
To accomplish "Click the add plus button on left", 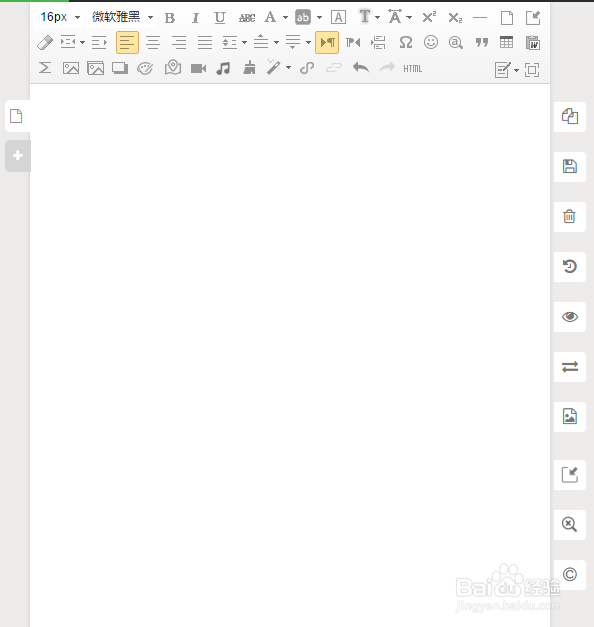I will coord(18,156).
